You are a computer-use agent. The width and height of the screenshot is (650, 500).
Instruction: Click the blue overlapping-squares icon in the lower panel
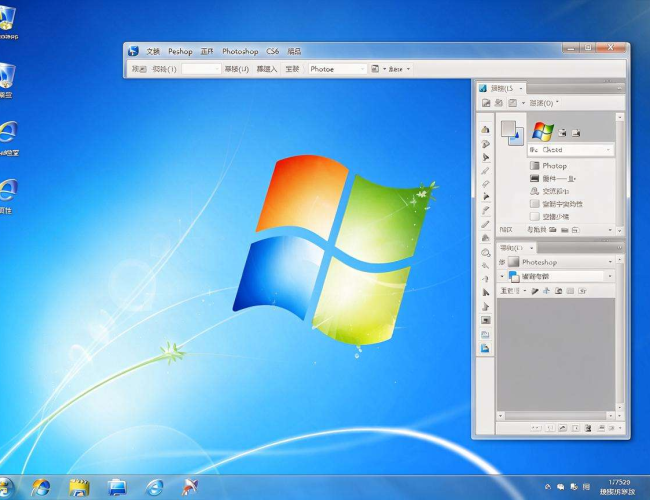coord(514,276)
